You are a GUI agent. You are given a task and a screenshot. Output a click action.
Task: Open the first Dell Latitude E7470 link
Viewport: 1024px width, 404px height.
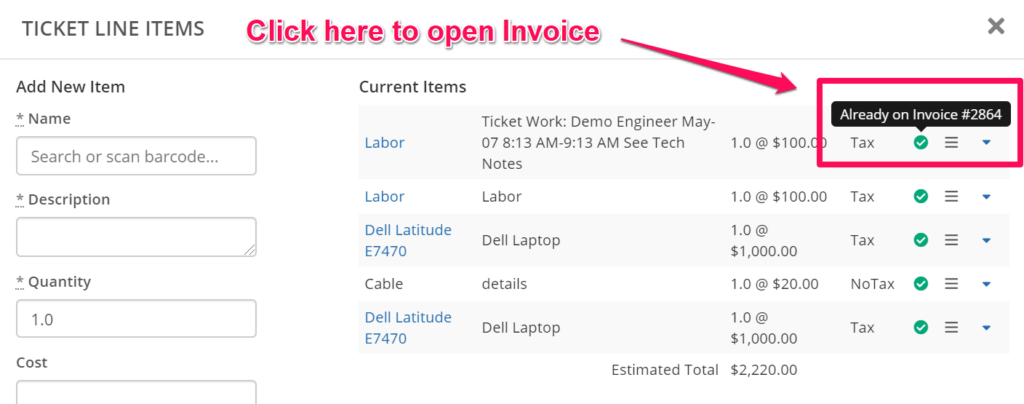408,240
